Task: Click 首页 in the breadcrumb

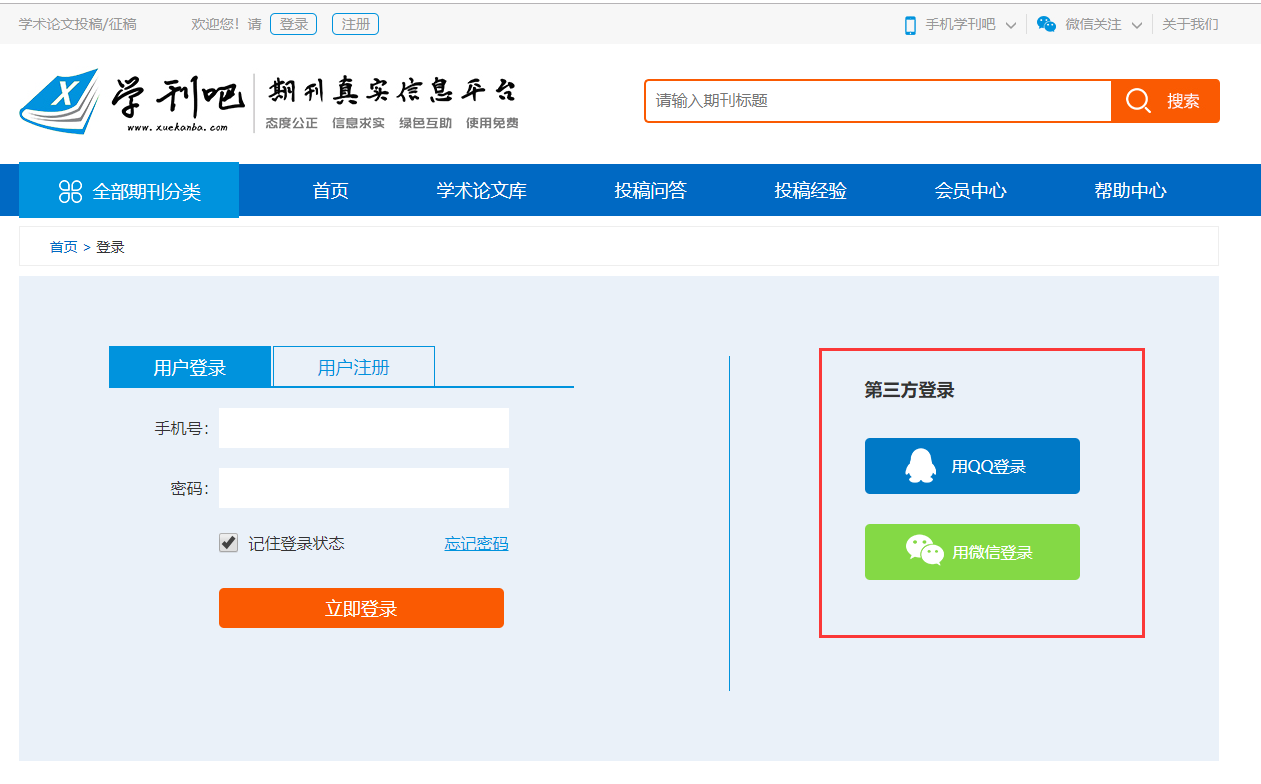Action: [63, 247]
